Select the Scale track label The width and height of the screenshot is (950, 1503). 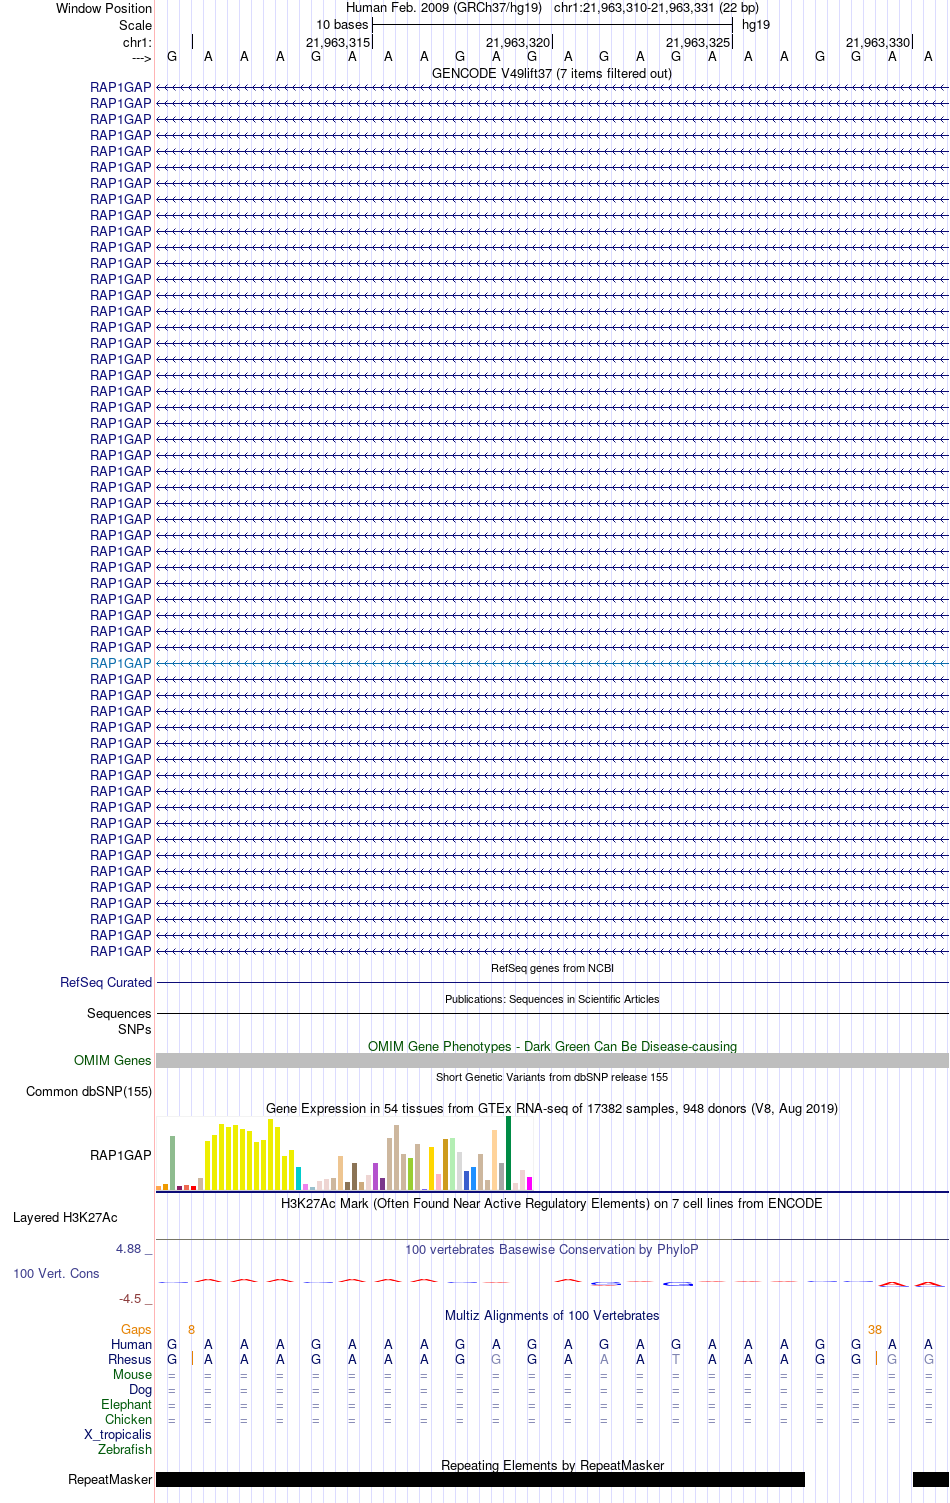click(x=135, y=25)
